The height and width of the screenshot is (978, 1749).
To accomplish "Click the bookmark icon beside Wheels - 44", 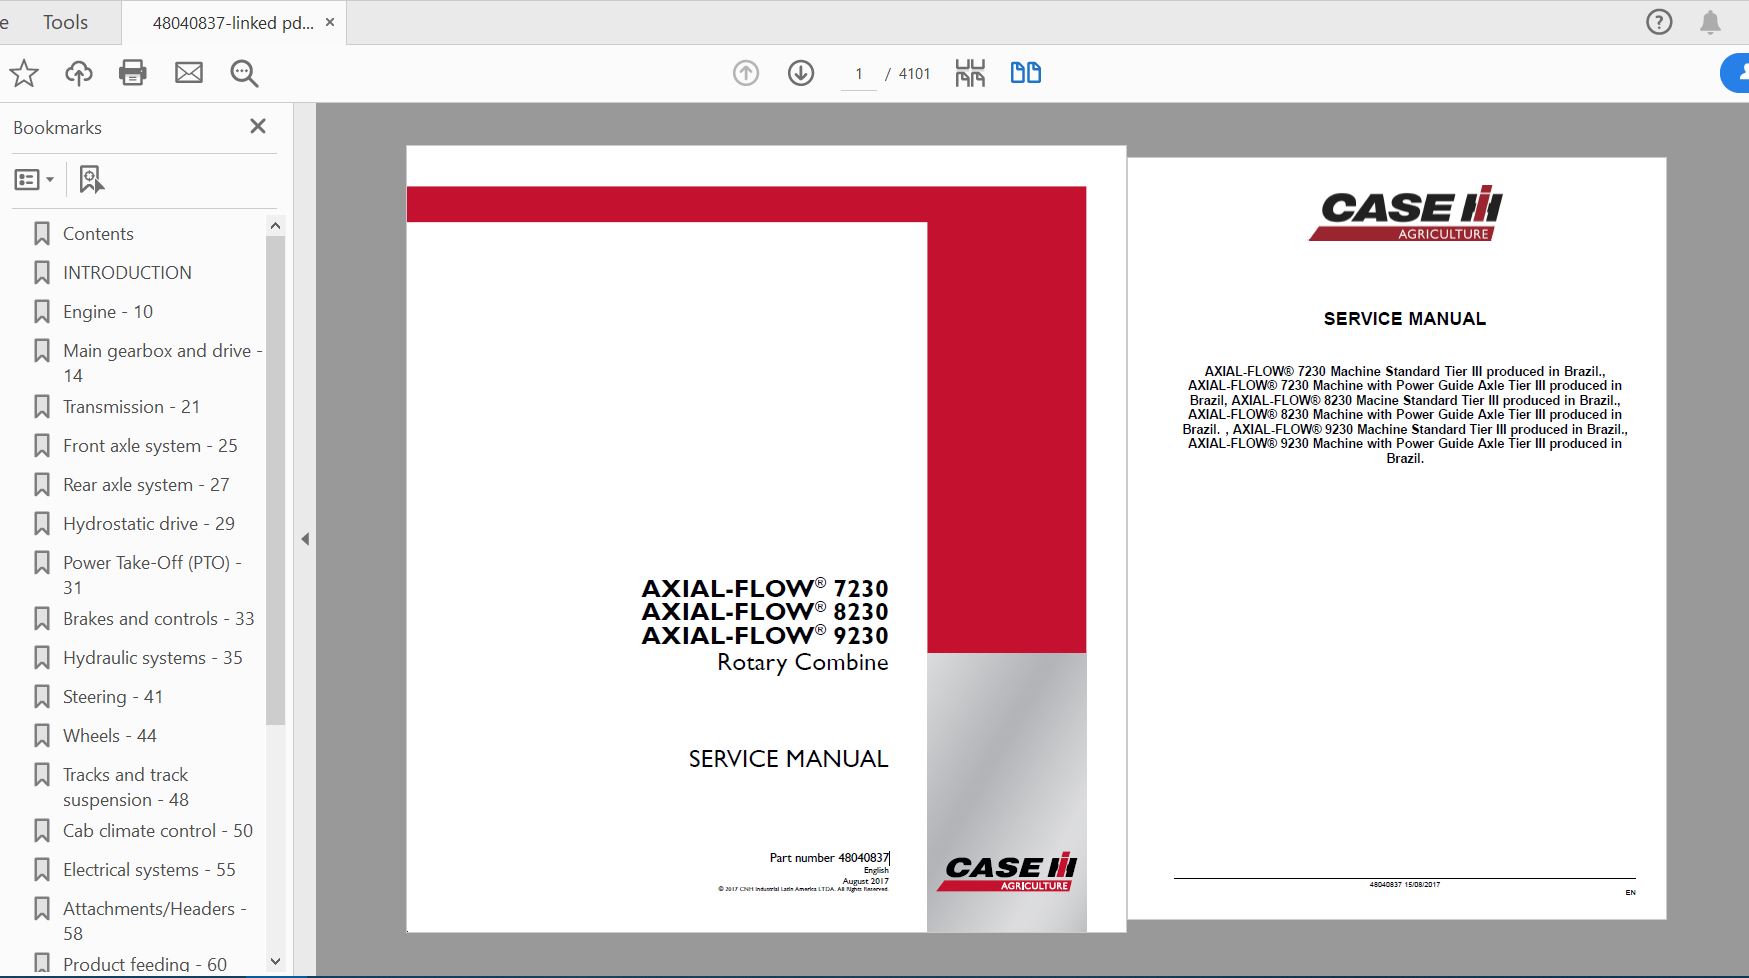I will [42, 736].
